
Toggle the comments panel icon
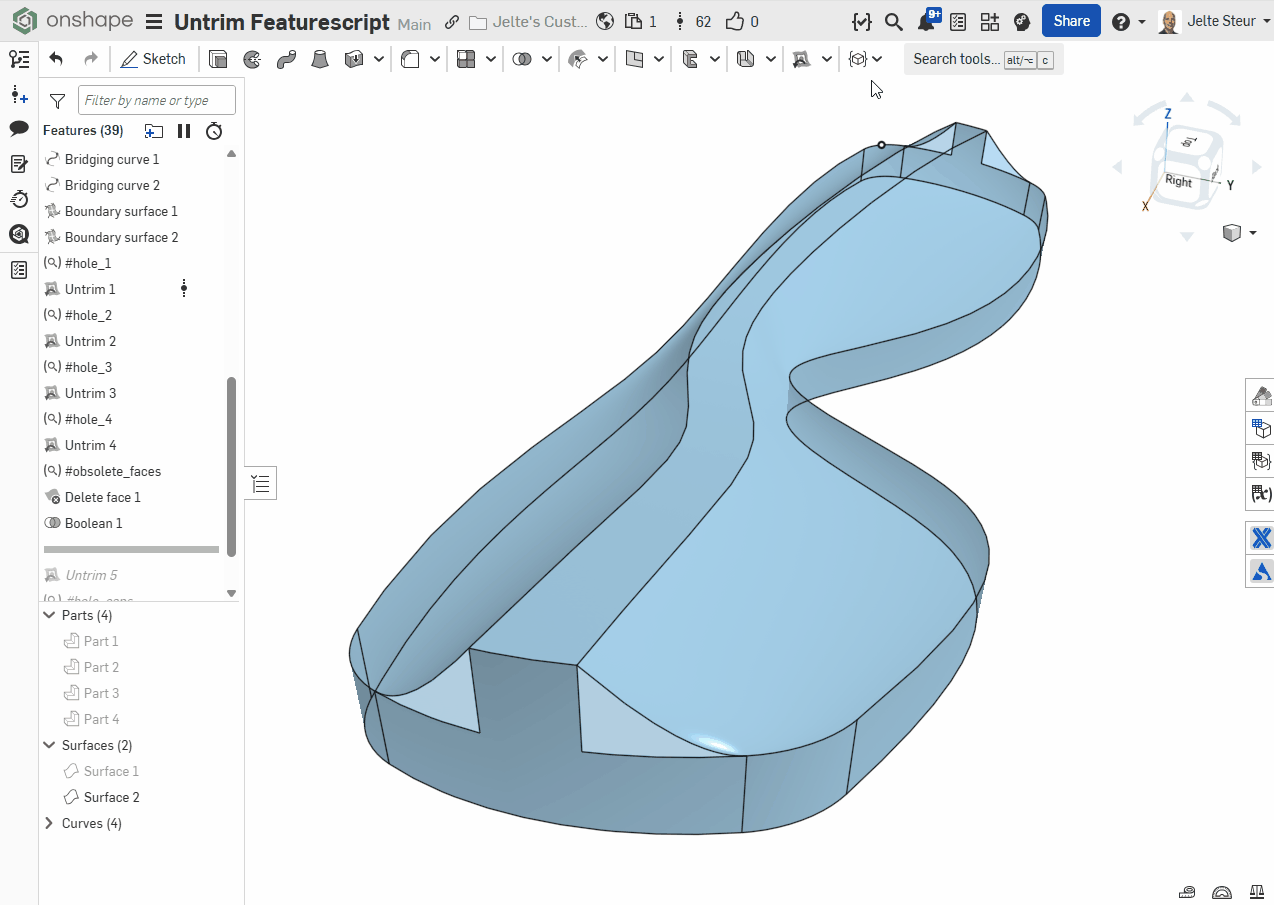click(19, 128)
